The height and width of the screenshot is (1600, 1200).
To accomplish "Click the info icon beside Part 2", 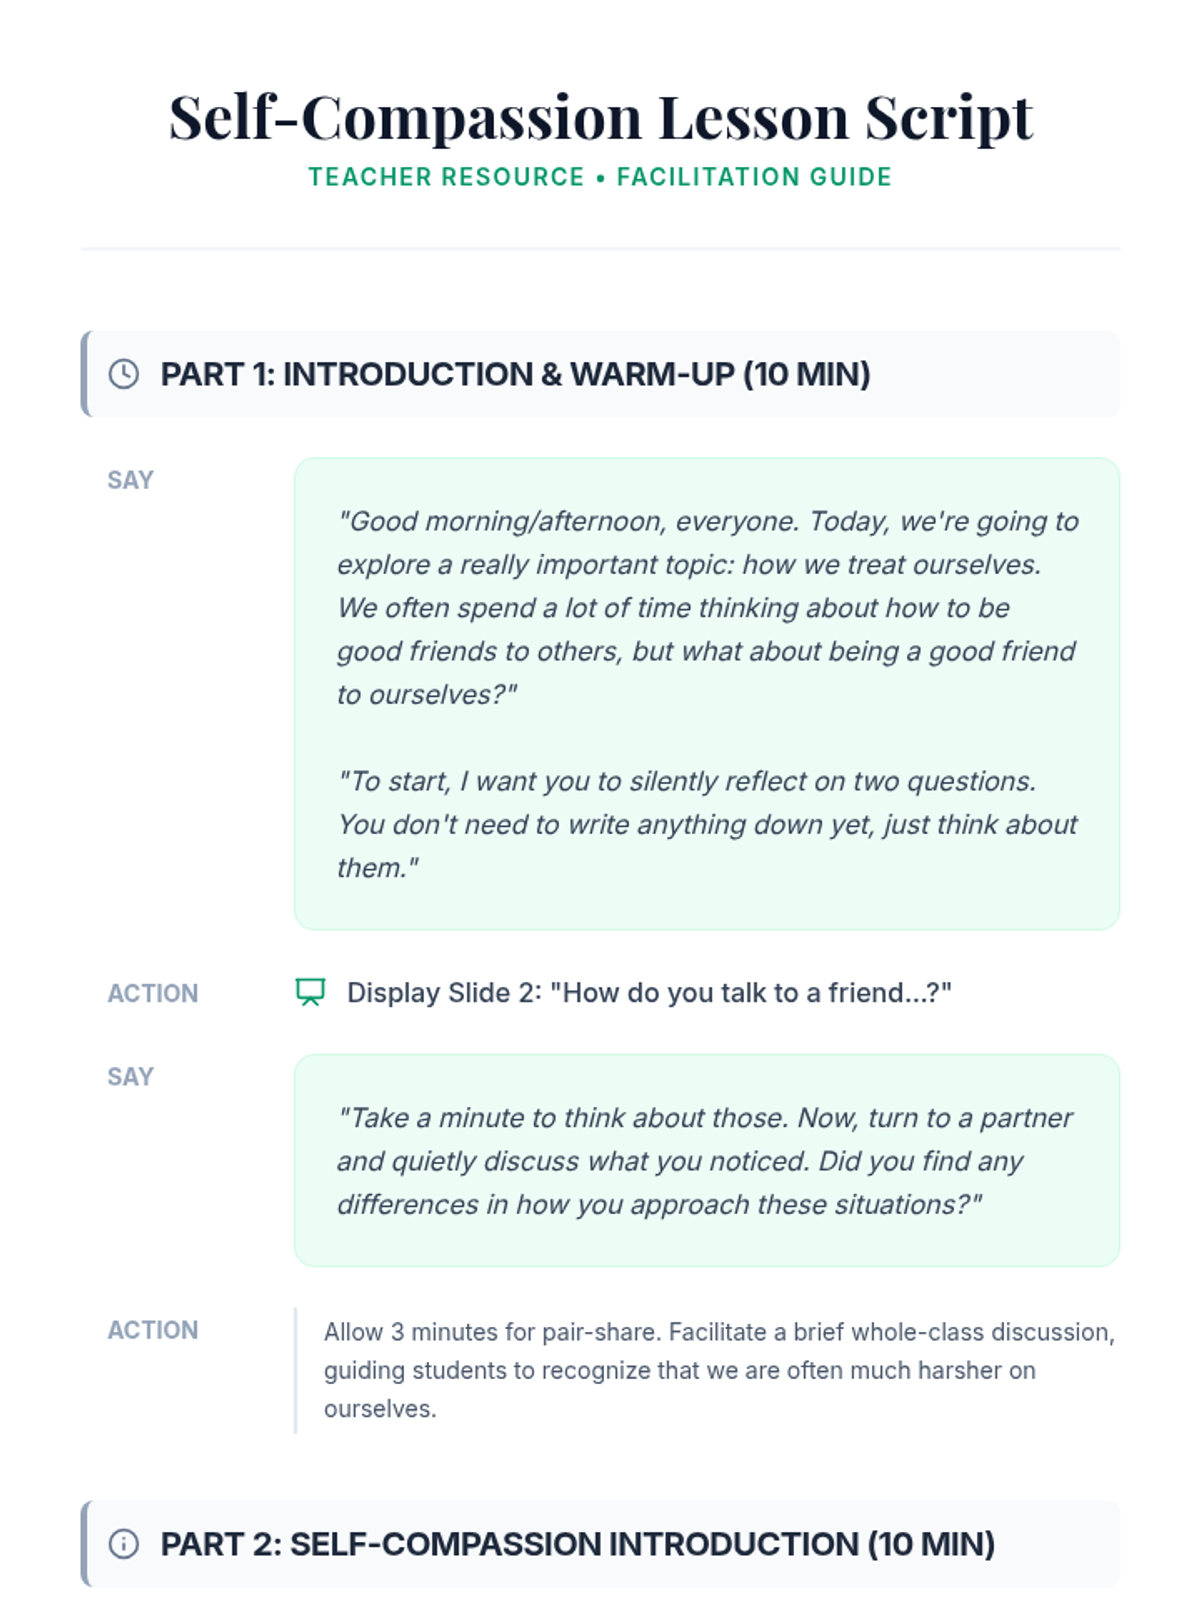I will [x=124, y=1544].
